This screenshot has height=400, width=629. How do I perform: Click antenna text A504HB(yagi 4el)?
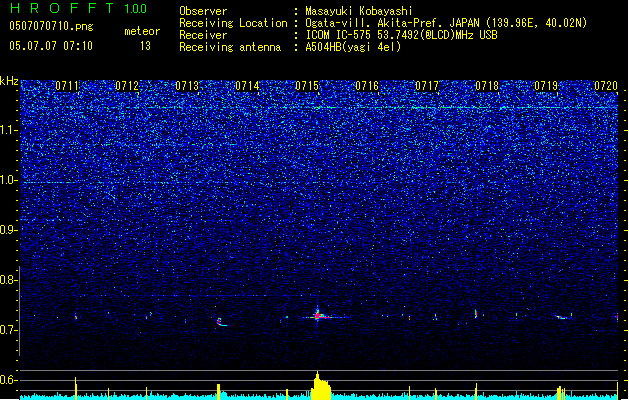point(353,47)
